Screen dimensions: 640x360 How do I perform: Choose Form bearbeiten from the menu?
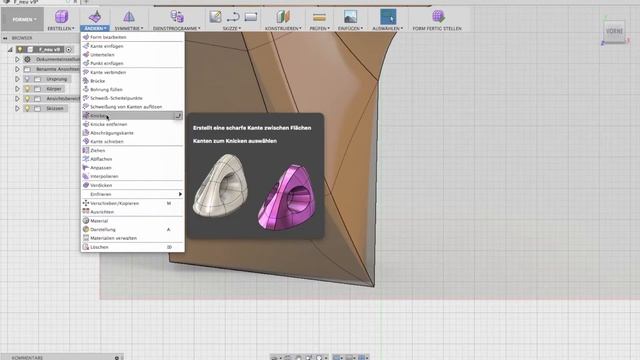pos(133,37)
